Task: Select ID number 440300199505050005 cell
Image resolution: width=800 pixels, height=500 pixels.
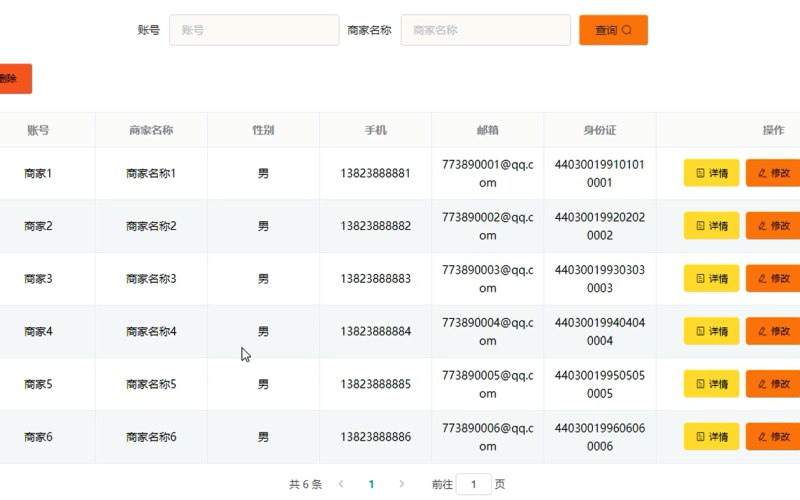Action: click(600, 384)
